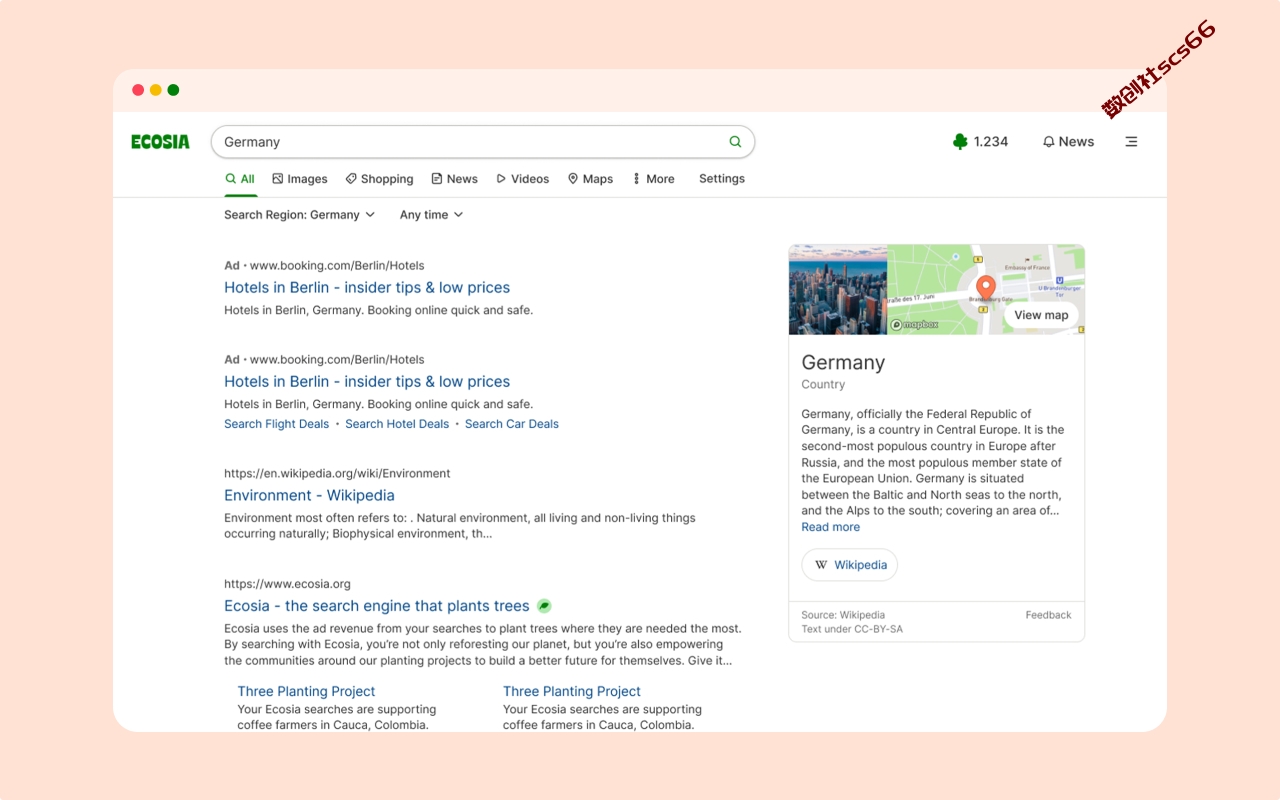Open News notifications bell button
Viewport: 1280px width, 800px height.
coord(1068,142)
